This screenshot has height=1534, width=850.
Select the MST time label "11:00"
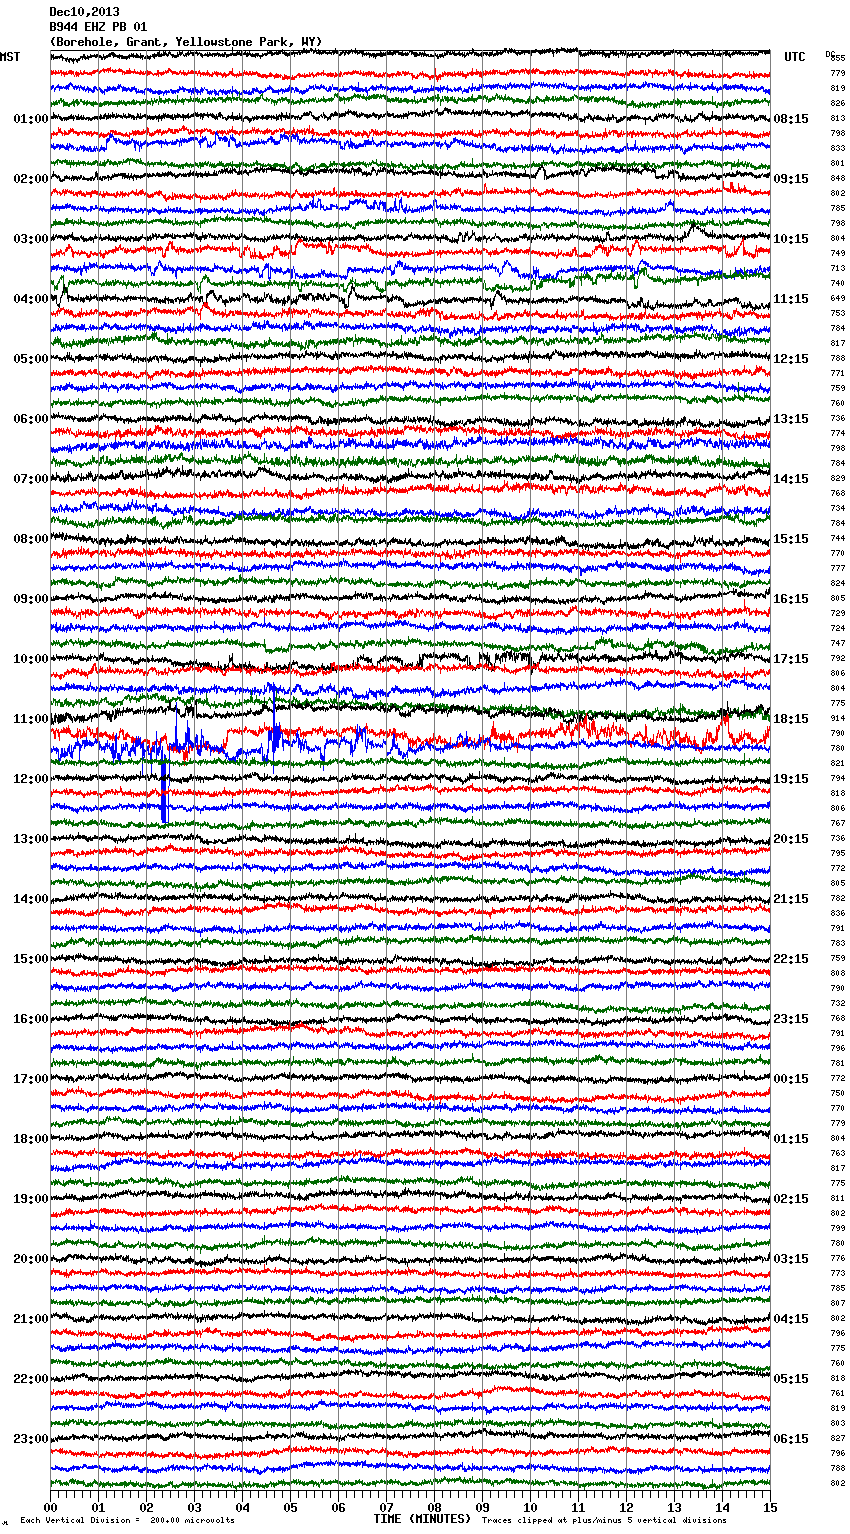click(31, 719)
